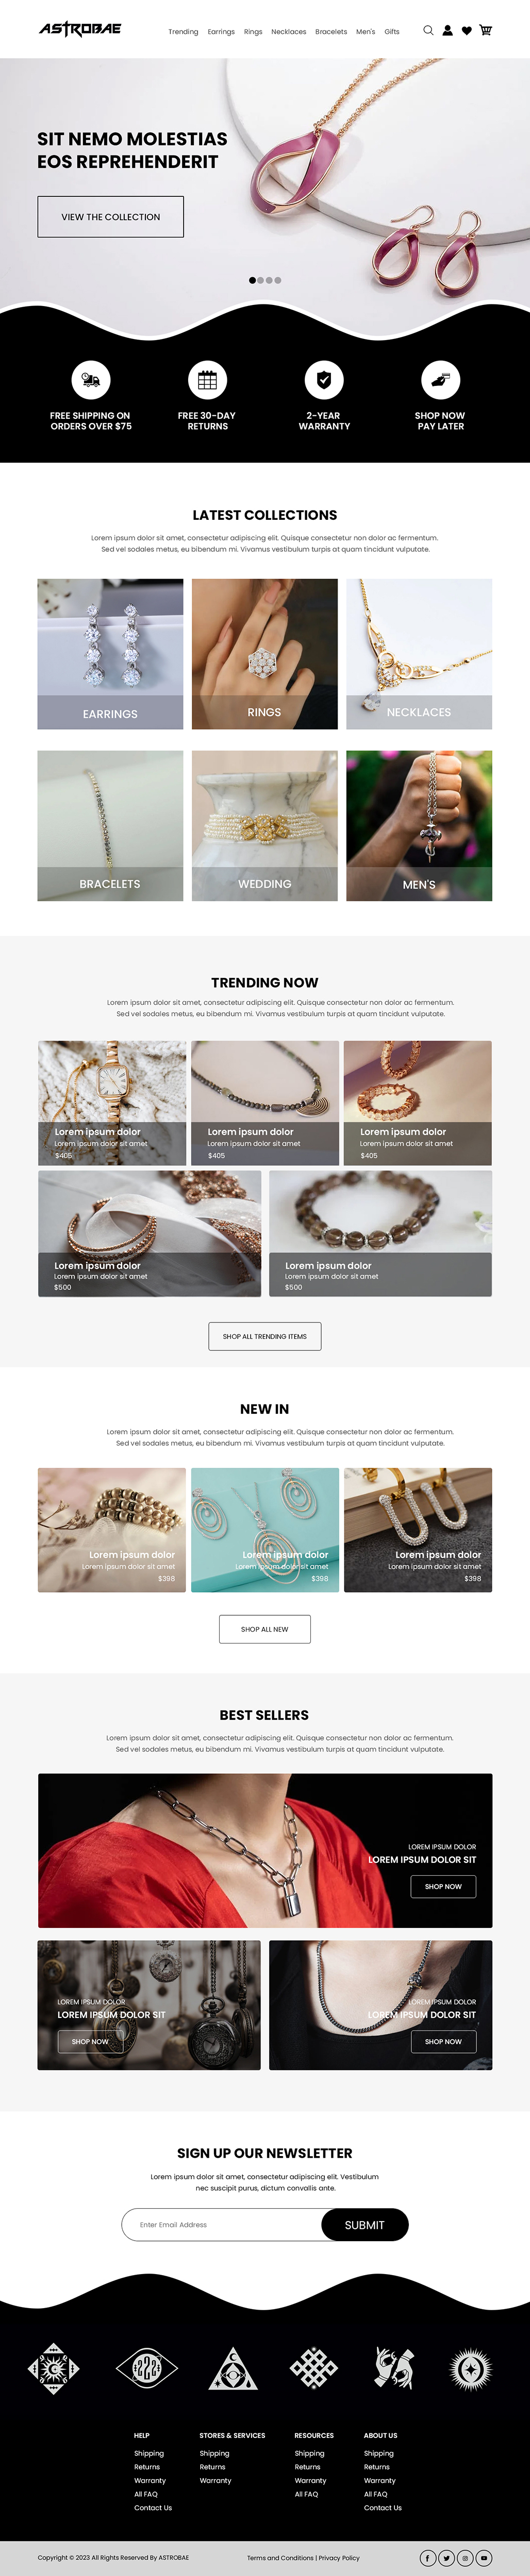Image resolution: width=530 pixels, height=2576 pixels.
Task: Open the Earrings menu item
Action: pyautogui.click(x=221, y=32)
